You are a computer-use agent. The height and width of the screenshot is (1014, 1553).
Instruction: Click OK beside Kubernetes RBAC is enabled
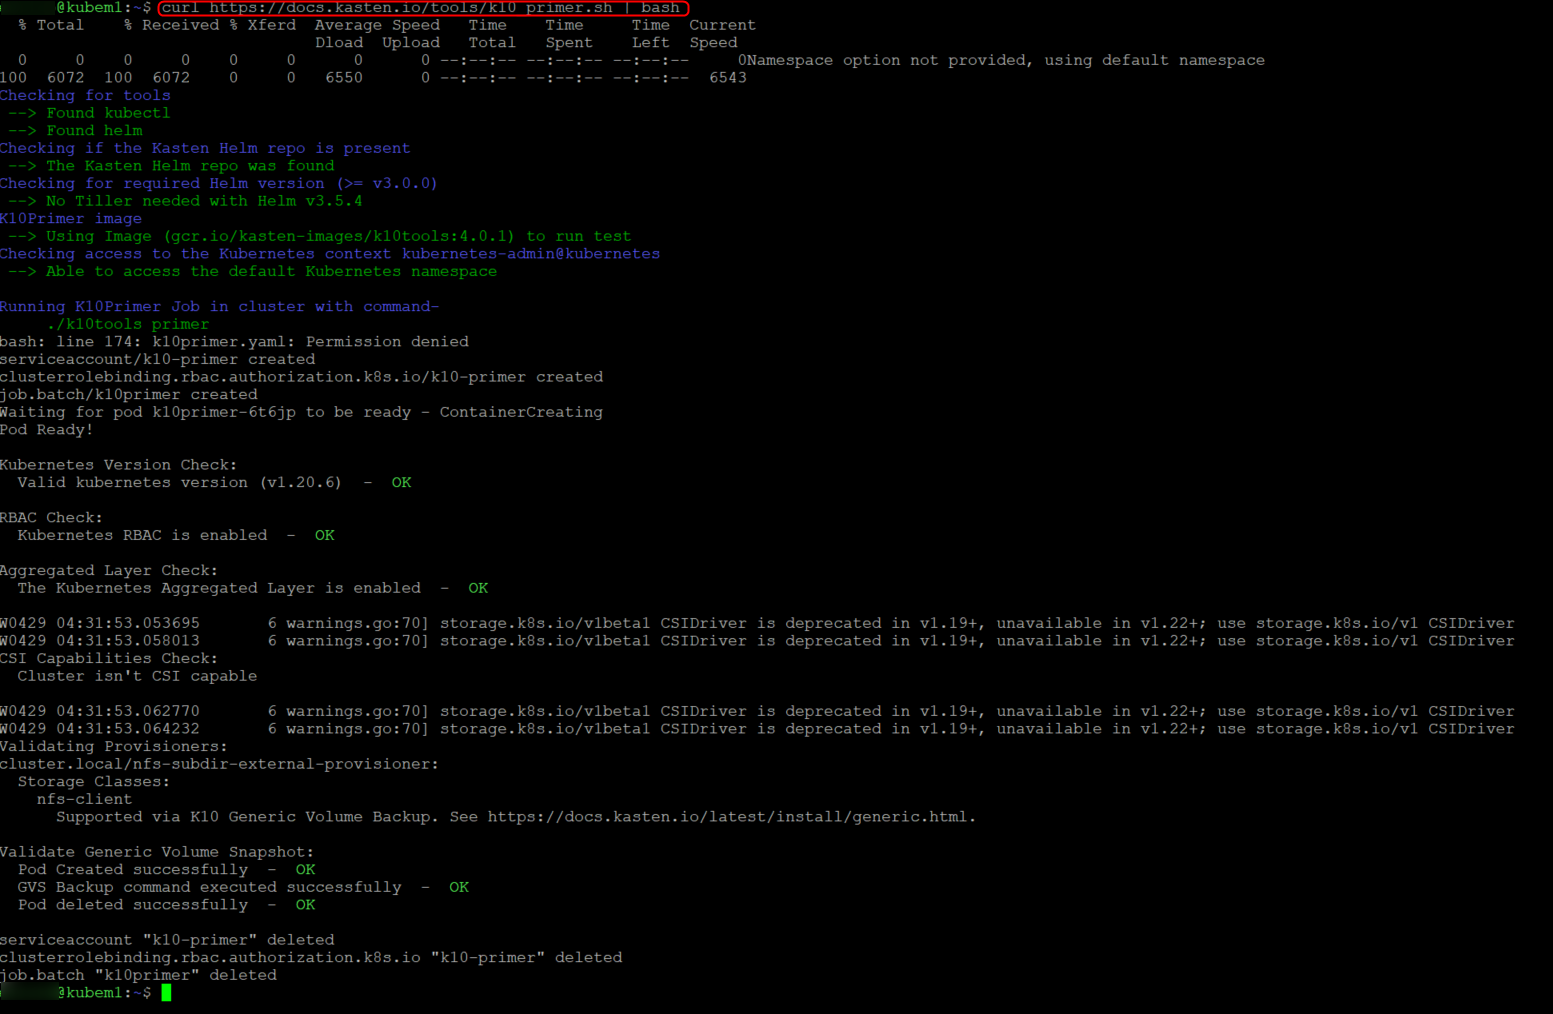[324, 536]
